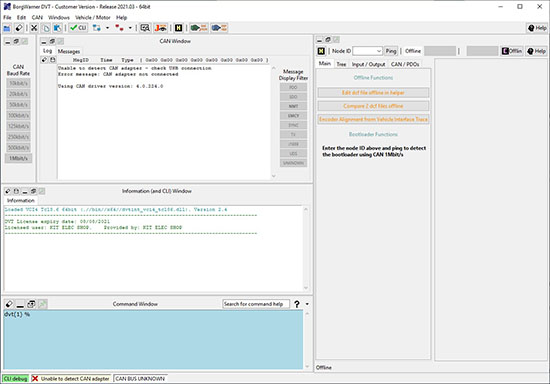The width and height of the screenshot is (550, 384).
Task: Toggle EMCY message display filter
Action: [293, 115]
